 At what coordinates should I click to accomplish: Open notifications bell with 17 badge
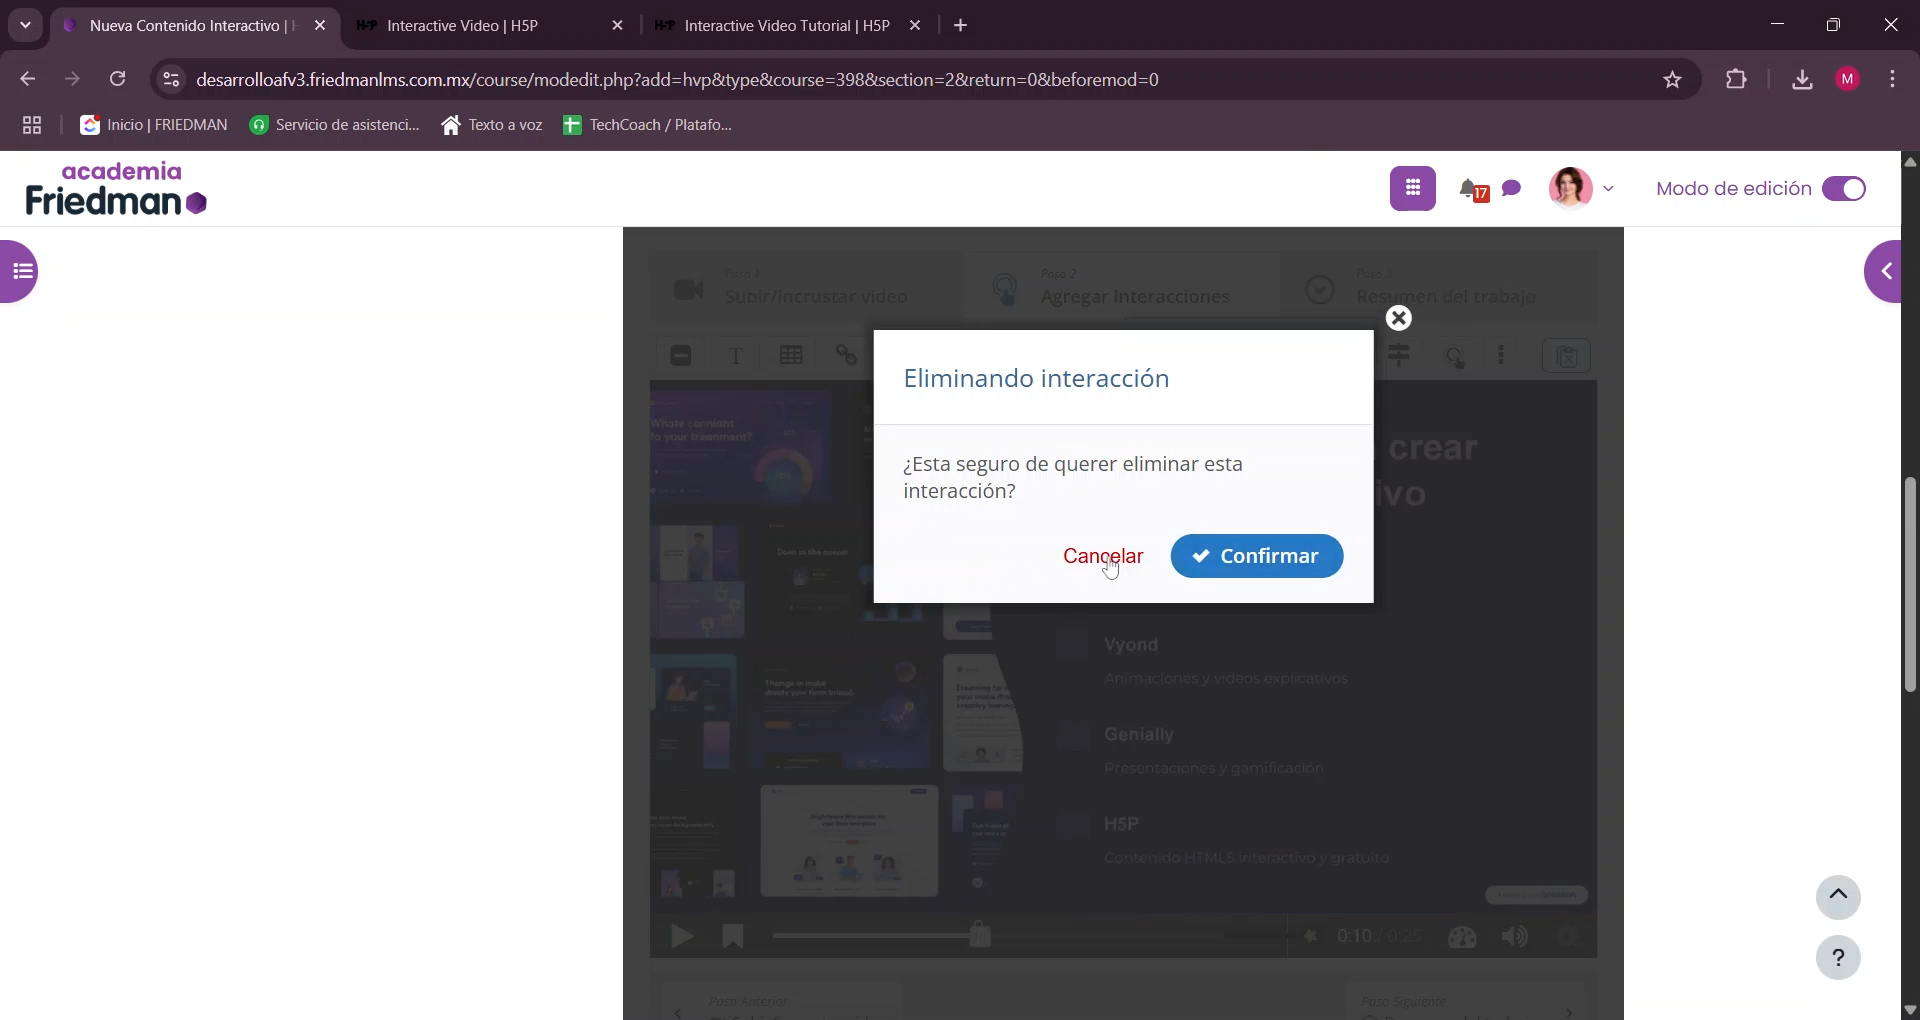point(1473,189)
